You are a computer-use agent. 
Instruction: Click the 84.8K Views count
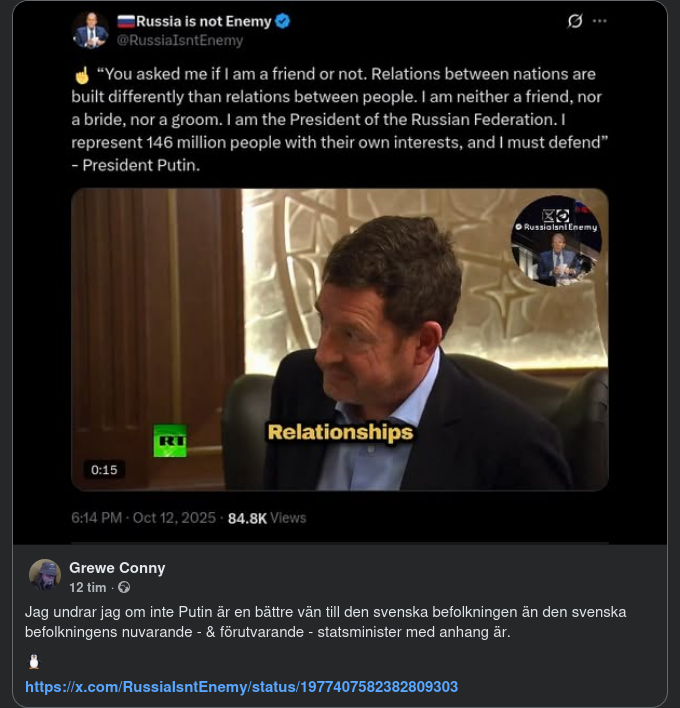[x=267, y=518]
